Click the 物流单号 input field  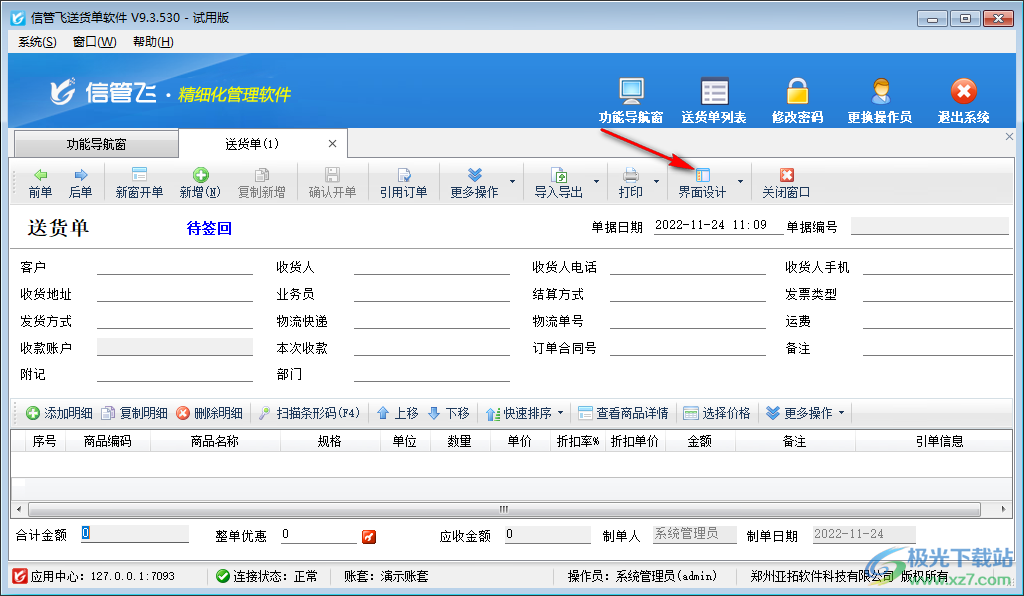pyautogui.click(x=688, y=321)
